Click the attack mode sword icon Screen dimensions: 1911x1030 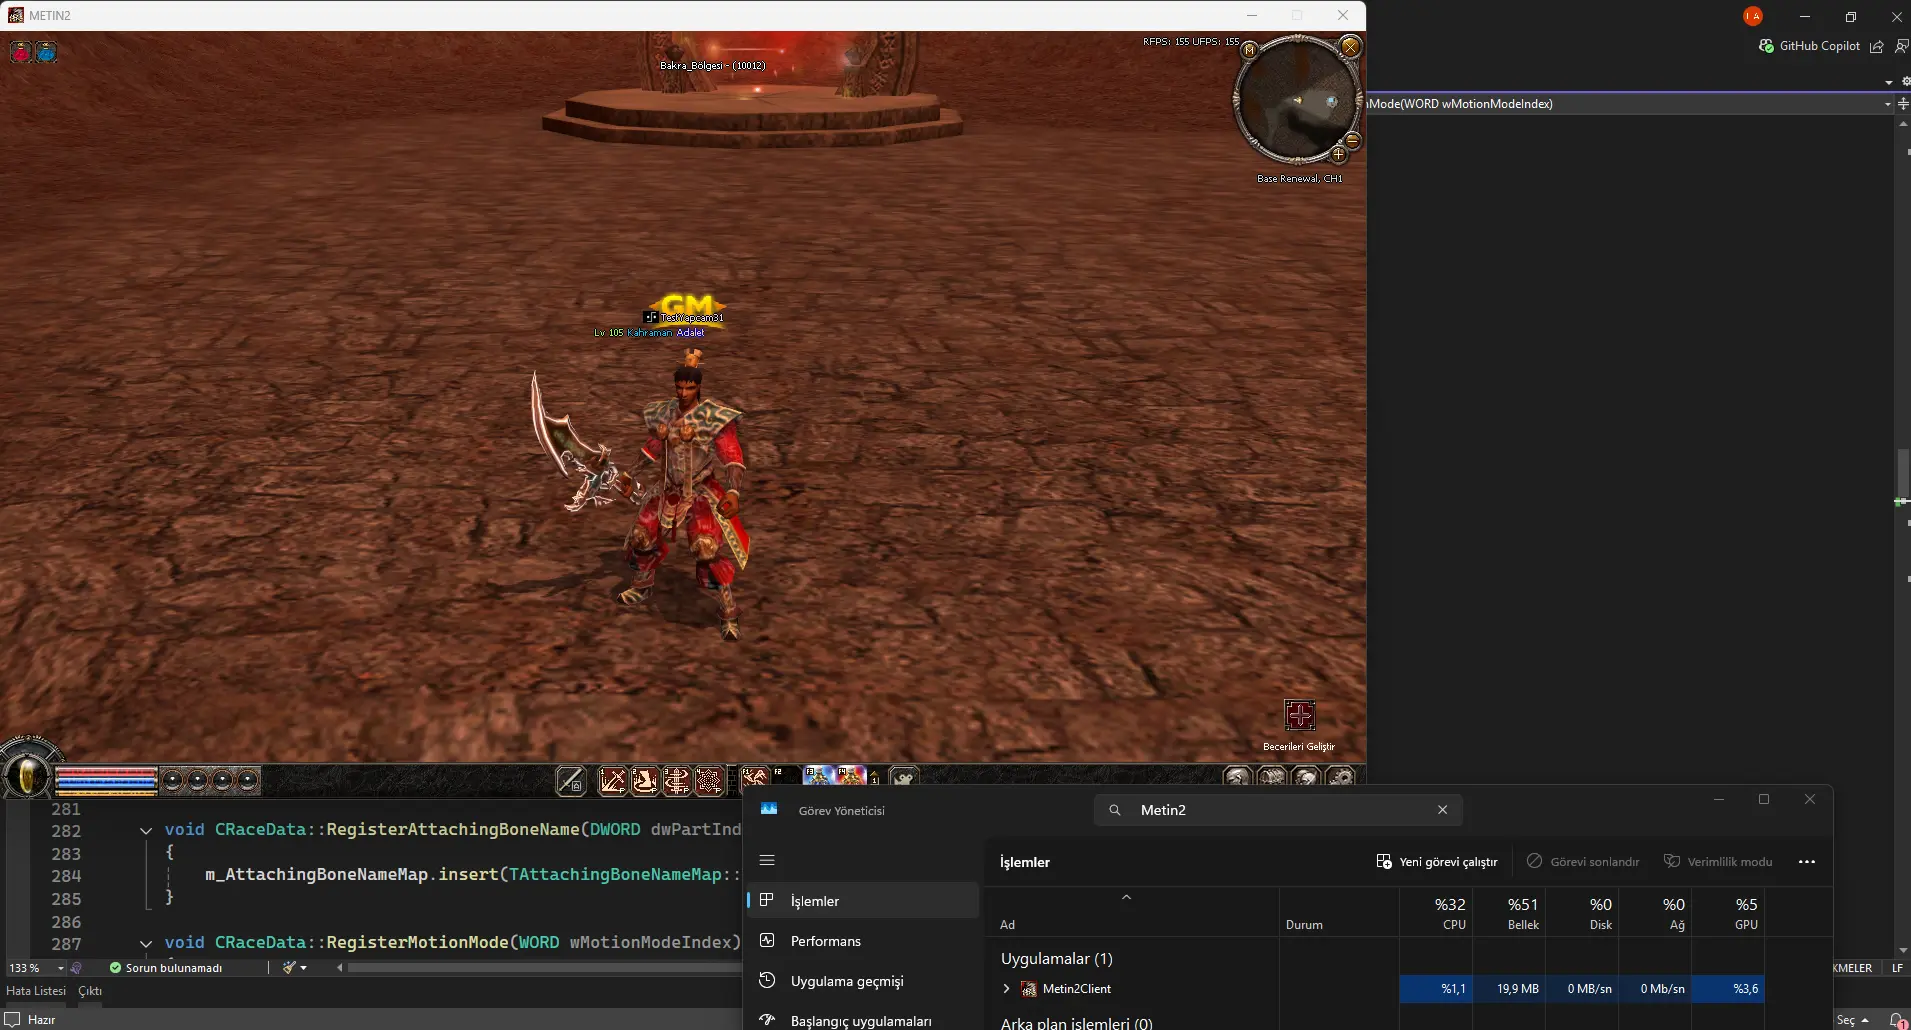click(x=571, y=780)
